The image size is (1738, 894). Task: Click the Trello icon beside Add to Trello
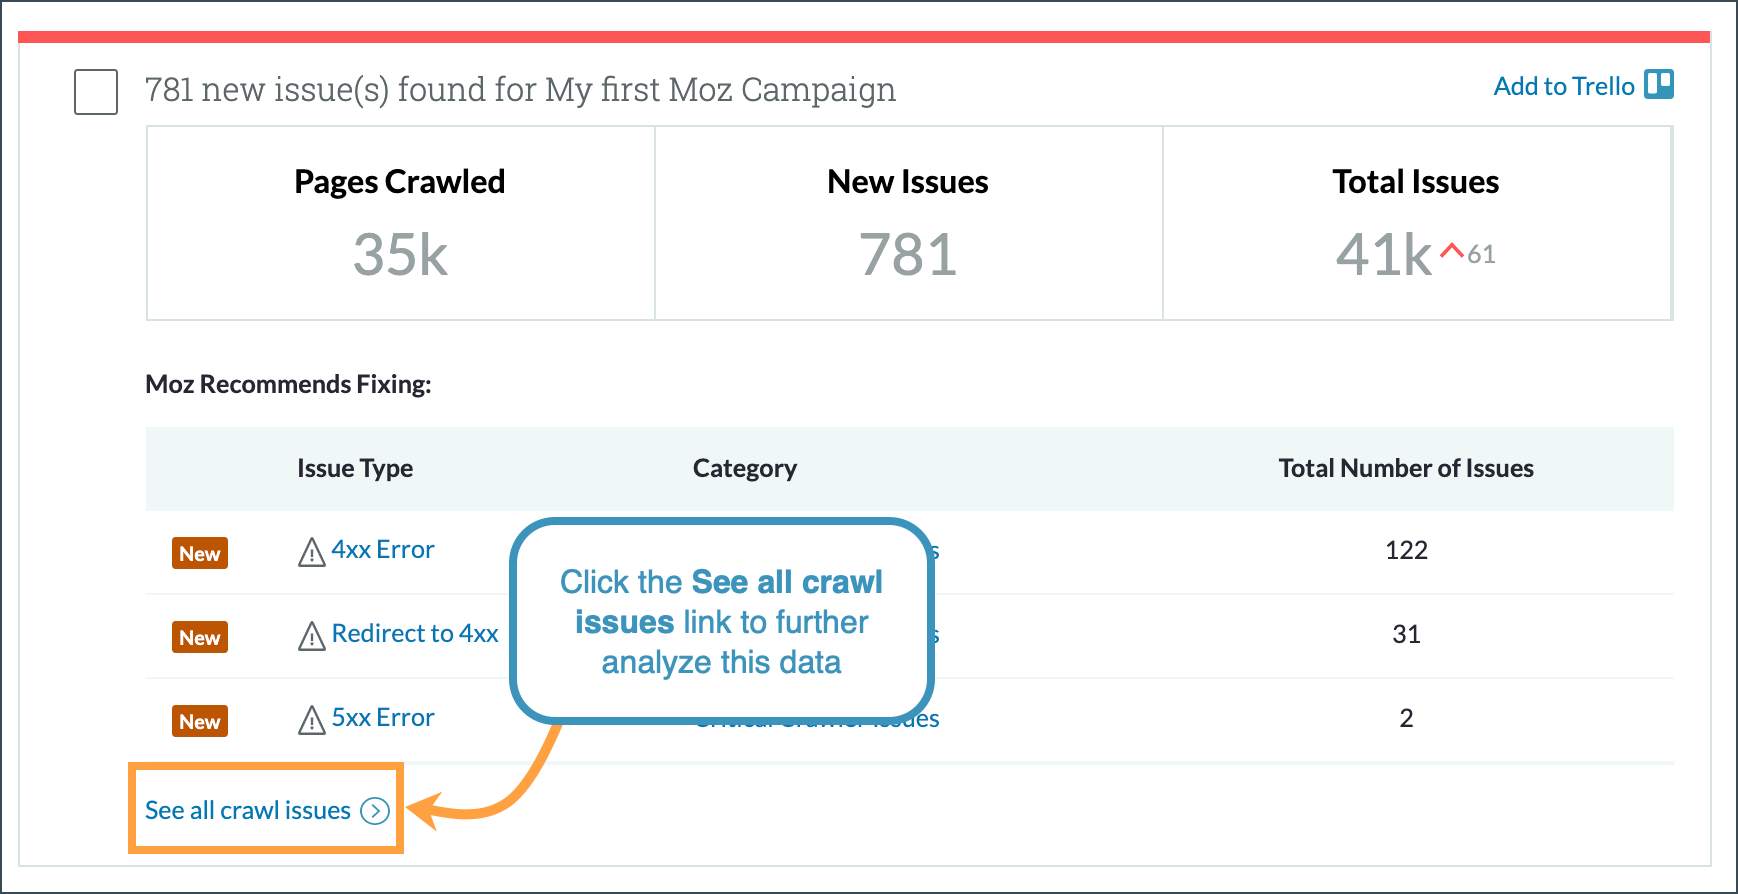tap(1658, 85)
